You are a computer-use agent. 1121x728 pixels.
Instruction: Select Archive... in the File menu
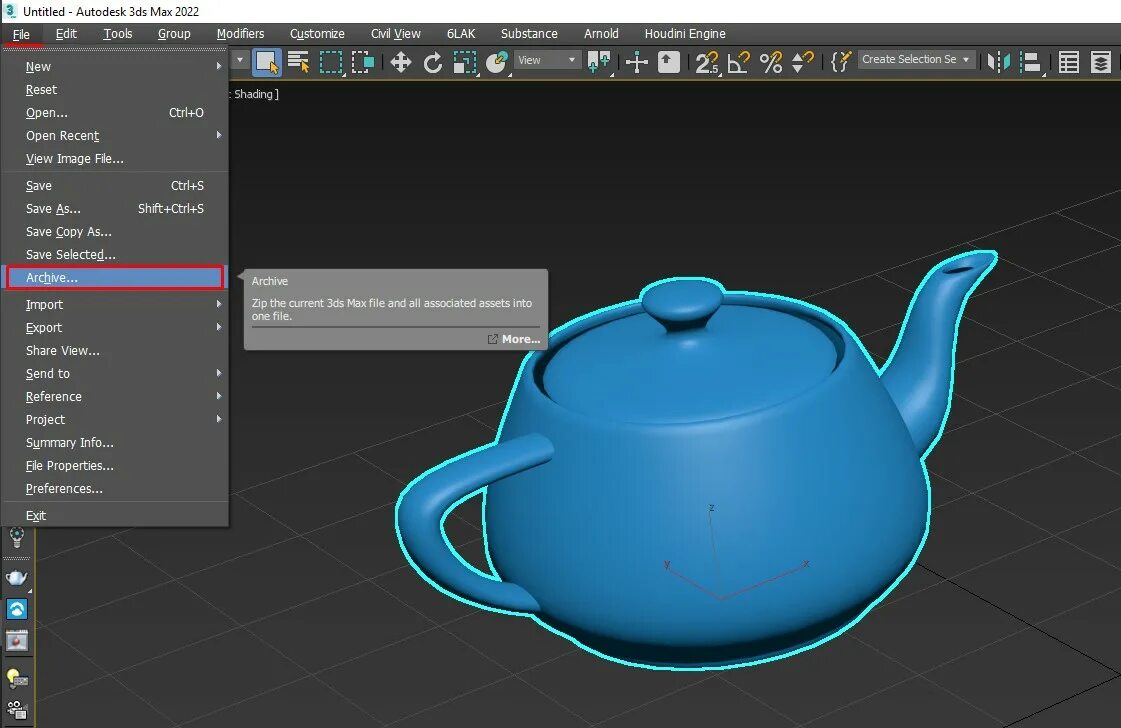115,277
